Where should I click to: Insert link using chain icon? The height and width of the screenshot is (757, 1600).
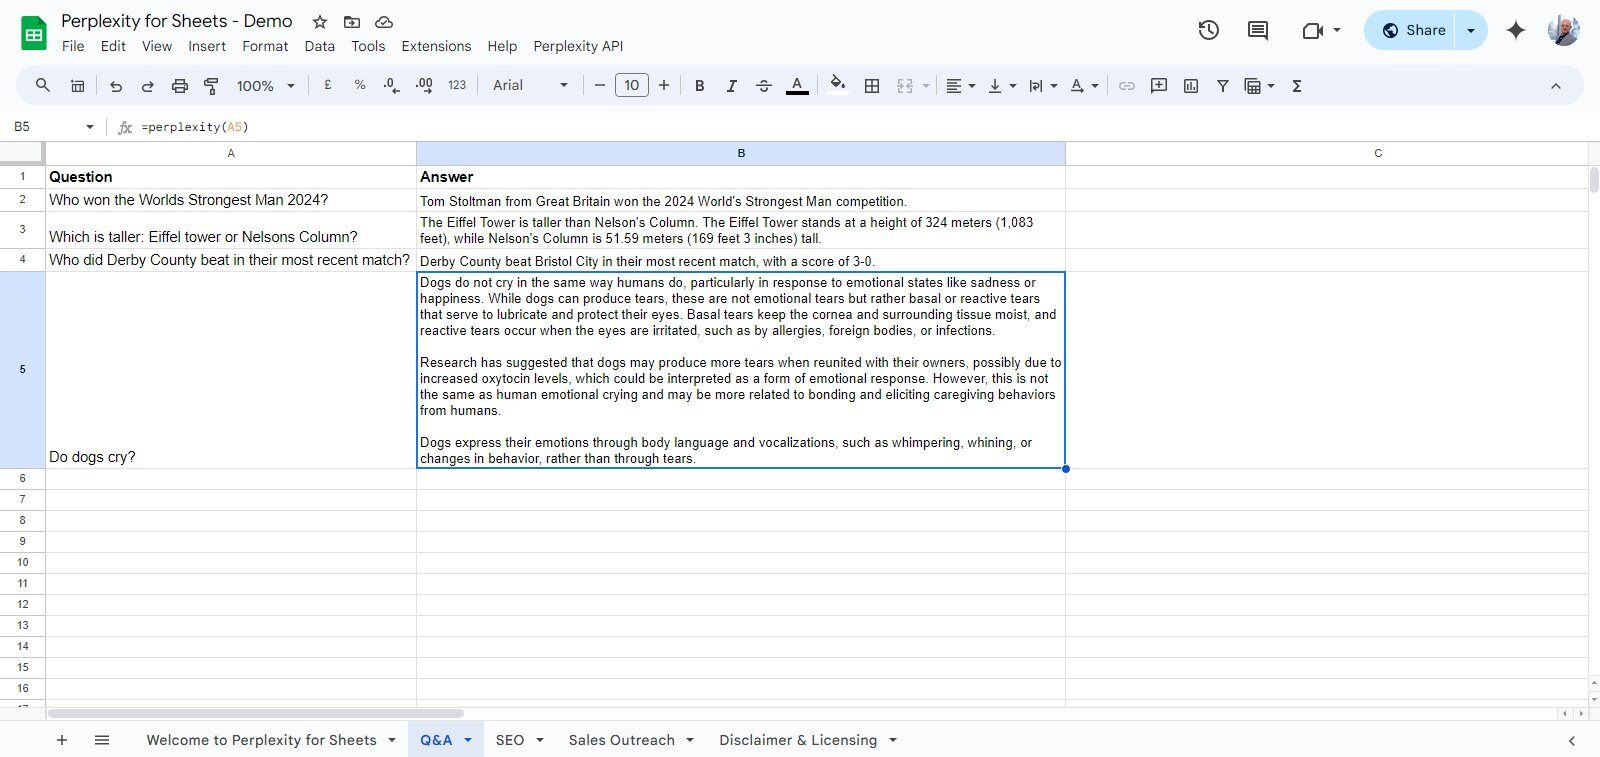point(1127,86)
